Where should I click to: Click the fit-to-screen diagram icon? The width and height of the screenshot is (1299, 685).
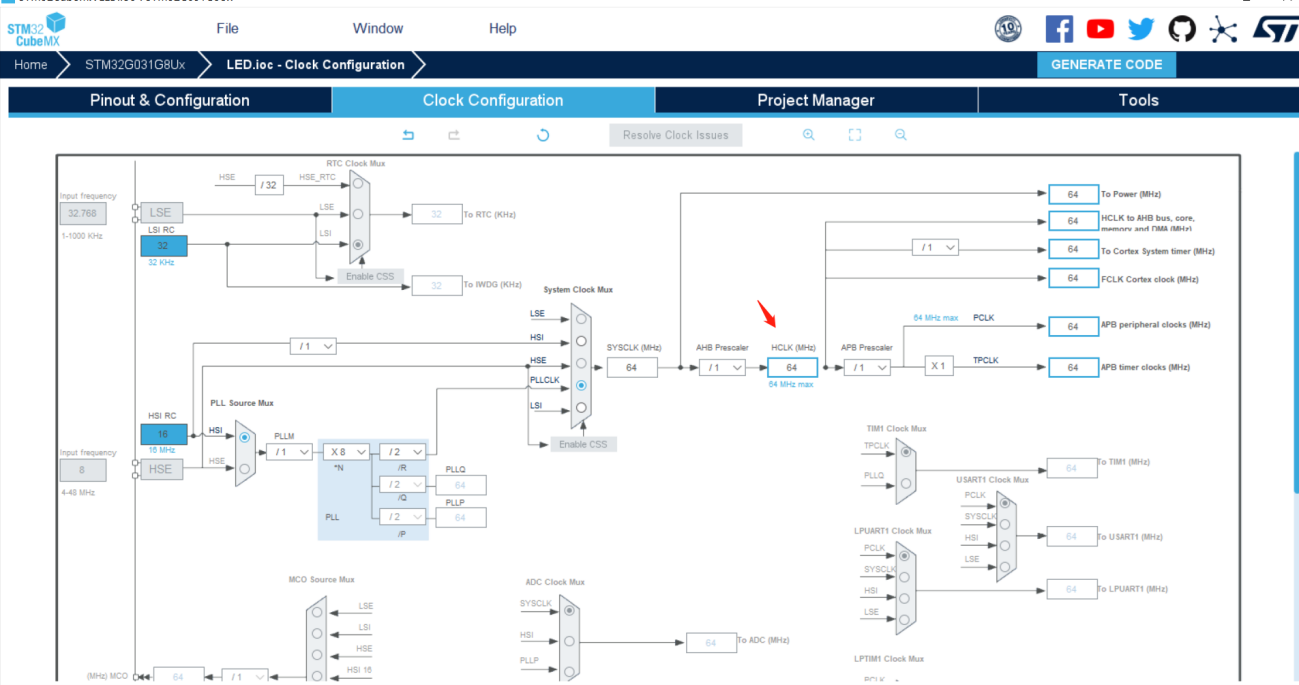coord(855,135)
